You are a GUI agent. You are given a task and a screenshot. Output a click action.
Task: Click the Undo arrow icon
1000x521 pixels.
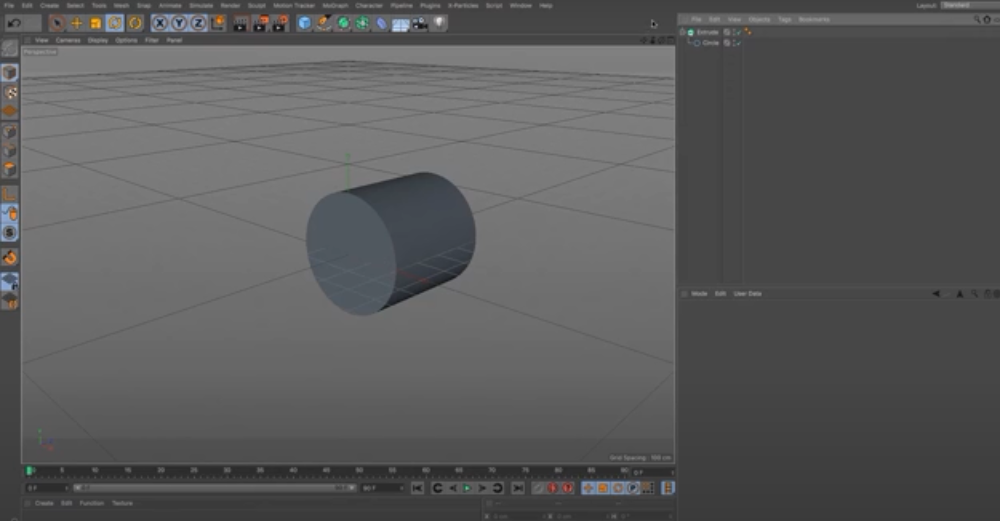(14, 24)
